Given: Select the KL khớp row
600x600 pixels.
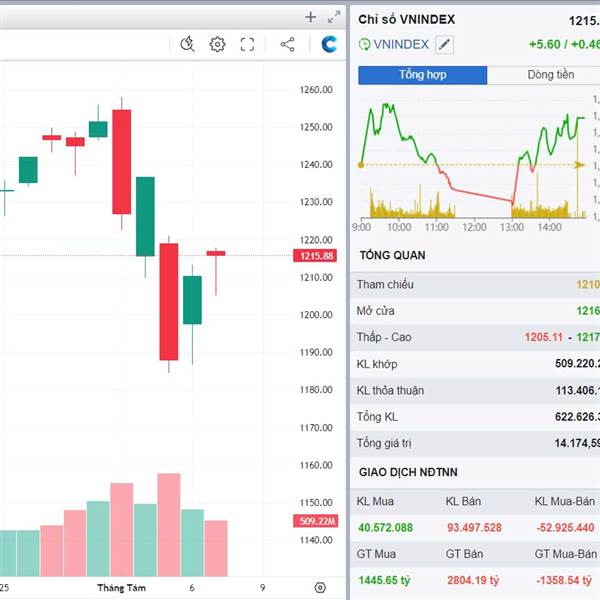Looking at the screenshot, I should point(475,364).
